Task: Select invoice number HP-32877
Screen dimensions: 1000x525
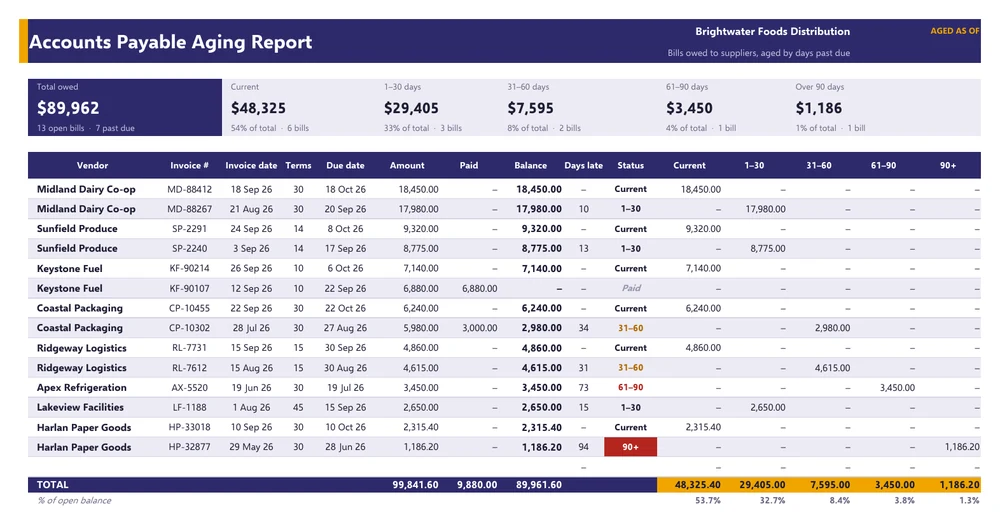Action: click(x=189, y=447)
